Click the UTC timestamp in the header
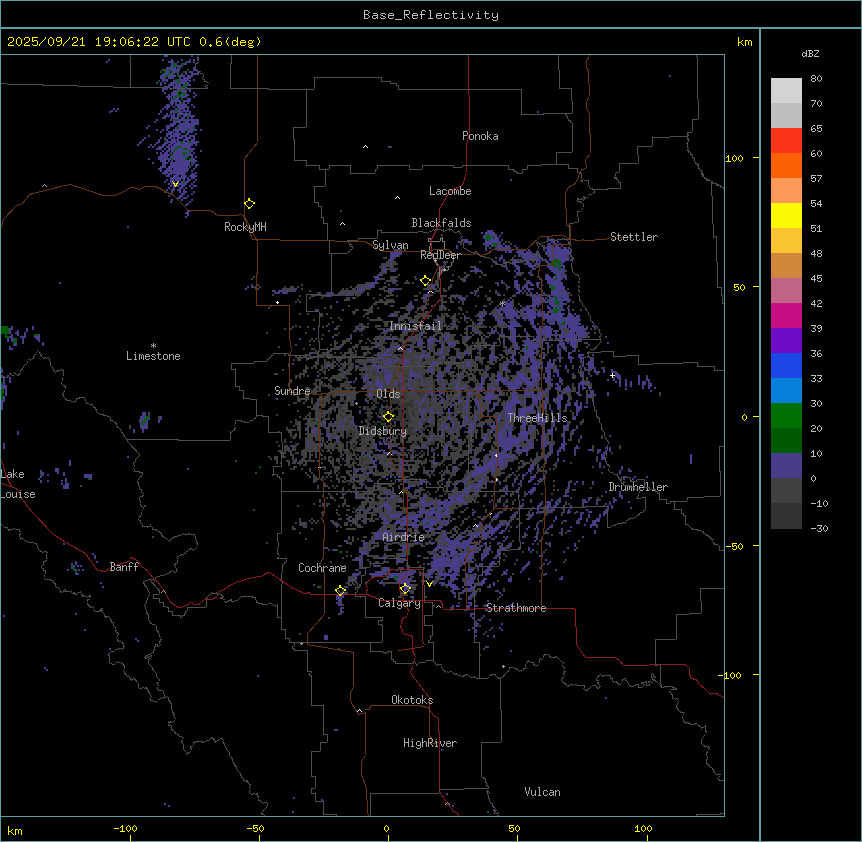The height and width of the screenshot is (842, 862). [x=134, y=42]
